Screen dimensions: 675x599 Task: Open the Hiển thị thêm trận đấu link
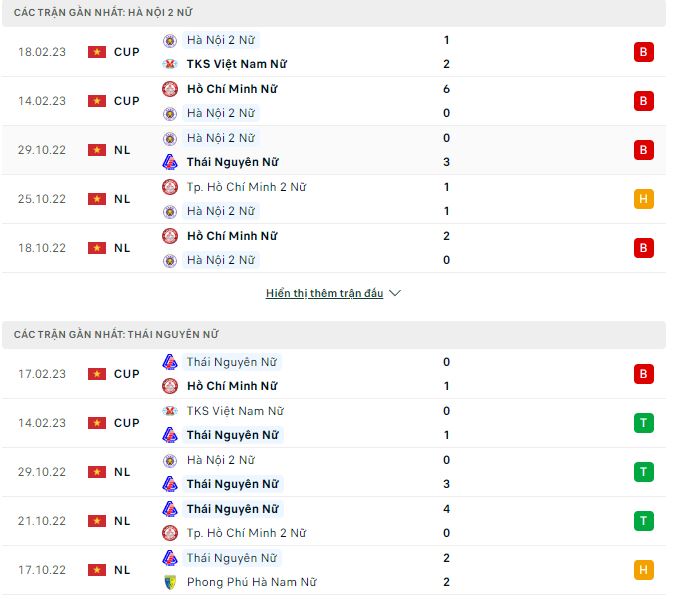324,294
